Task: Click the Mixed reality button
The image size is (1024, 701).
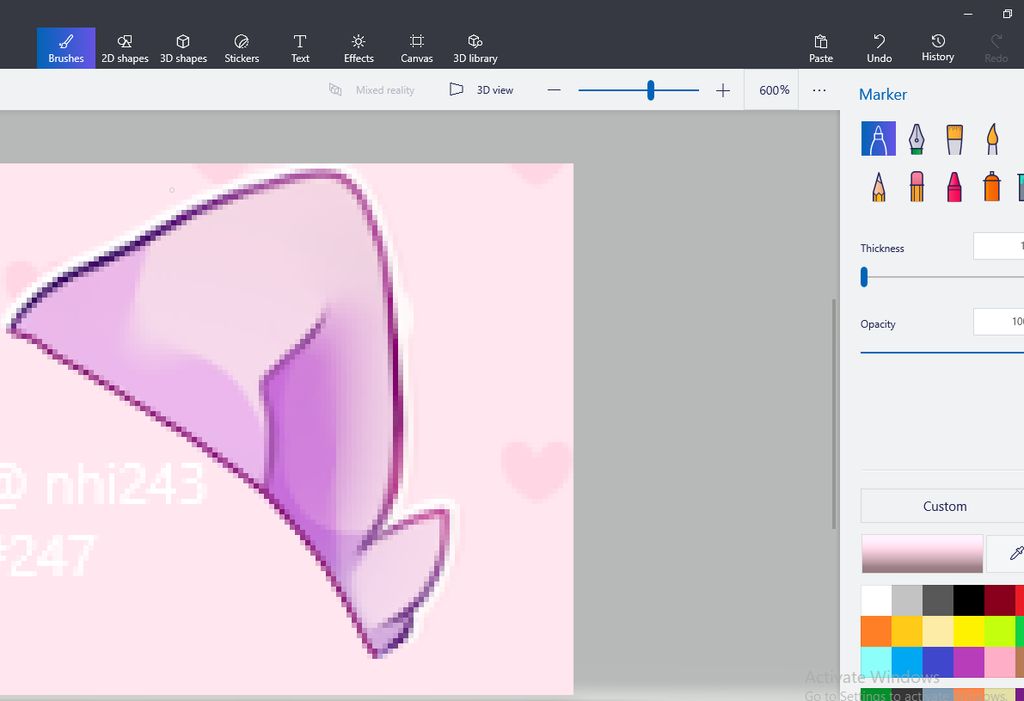Action: pyautogui.click(x=372, y=90)
